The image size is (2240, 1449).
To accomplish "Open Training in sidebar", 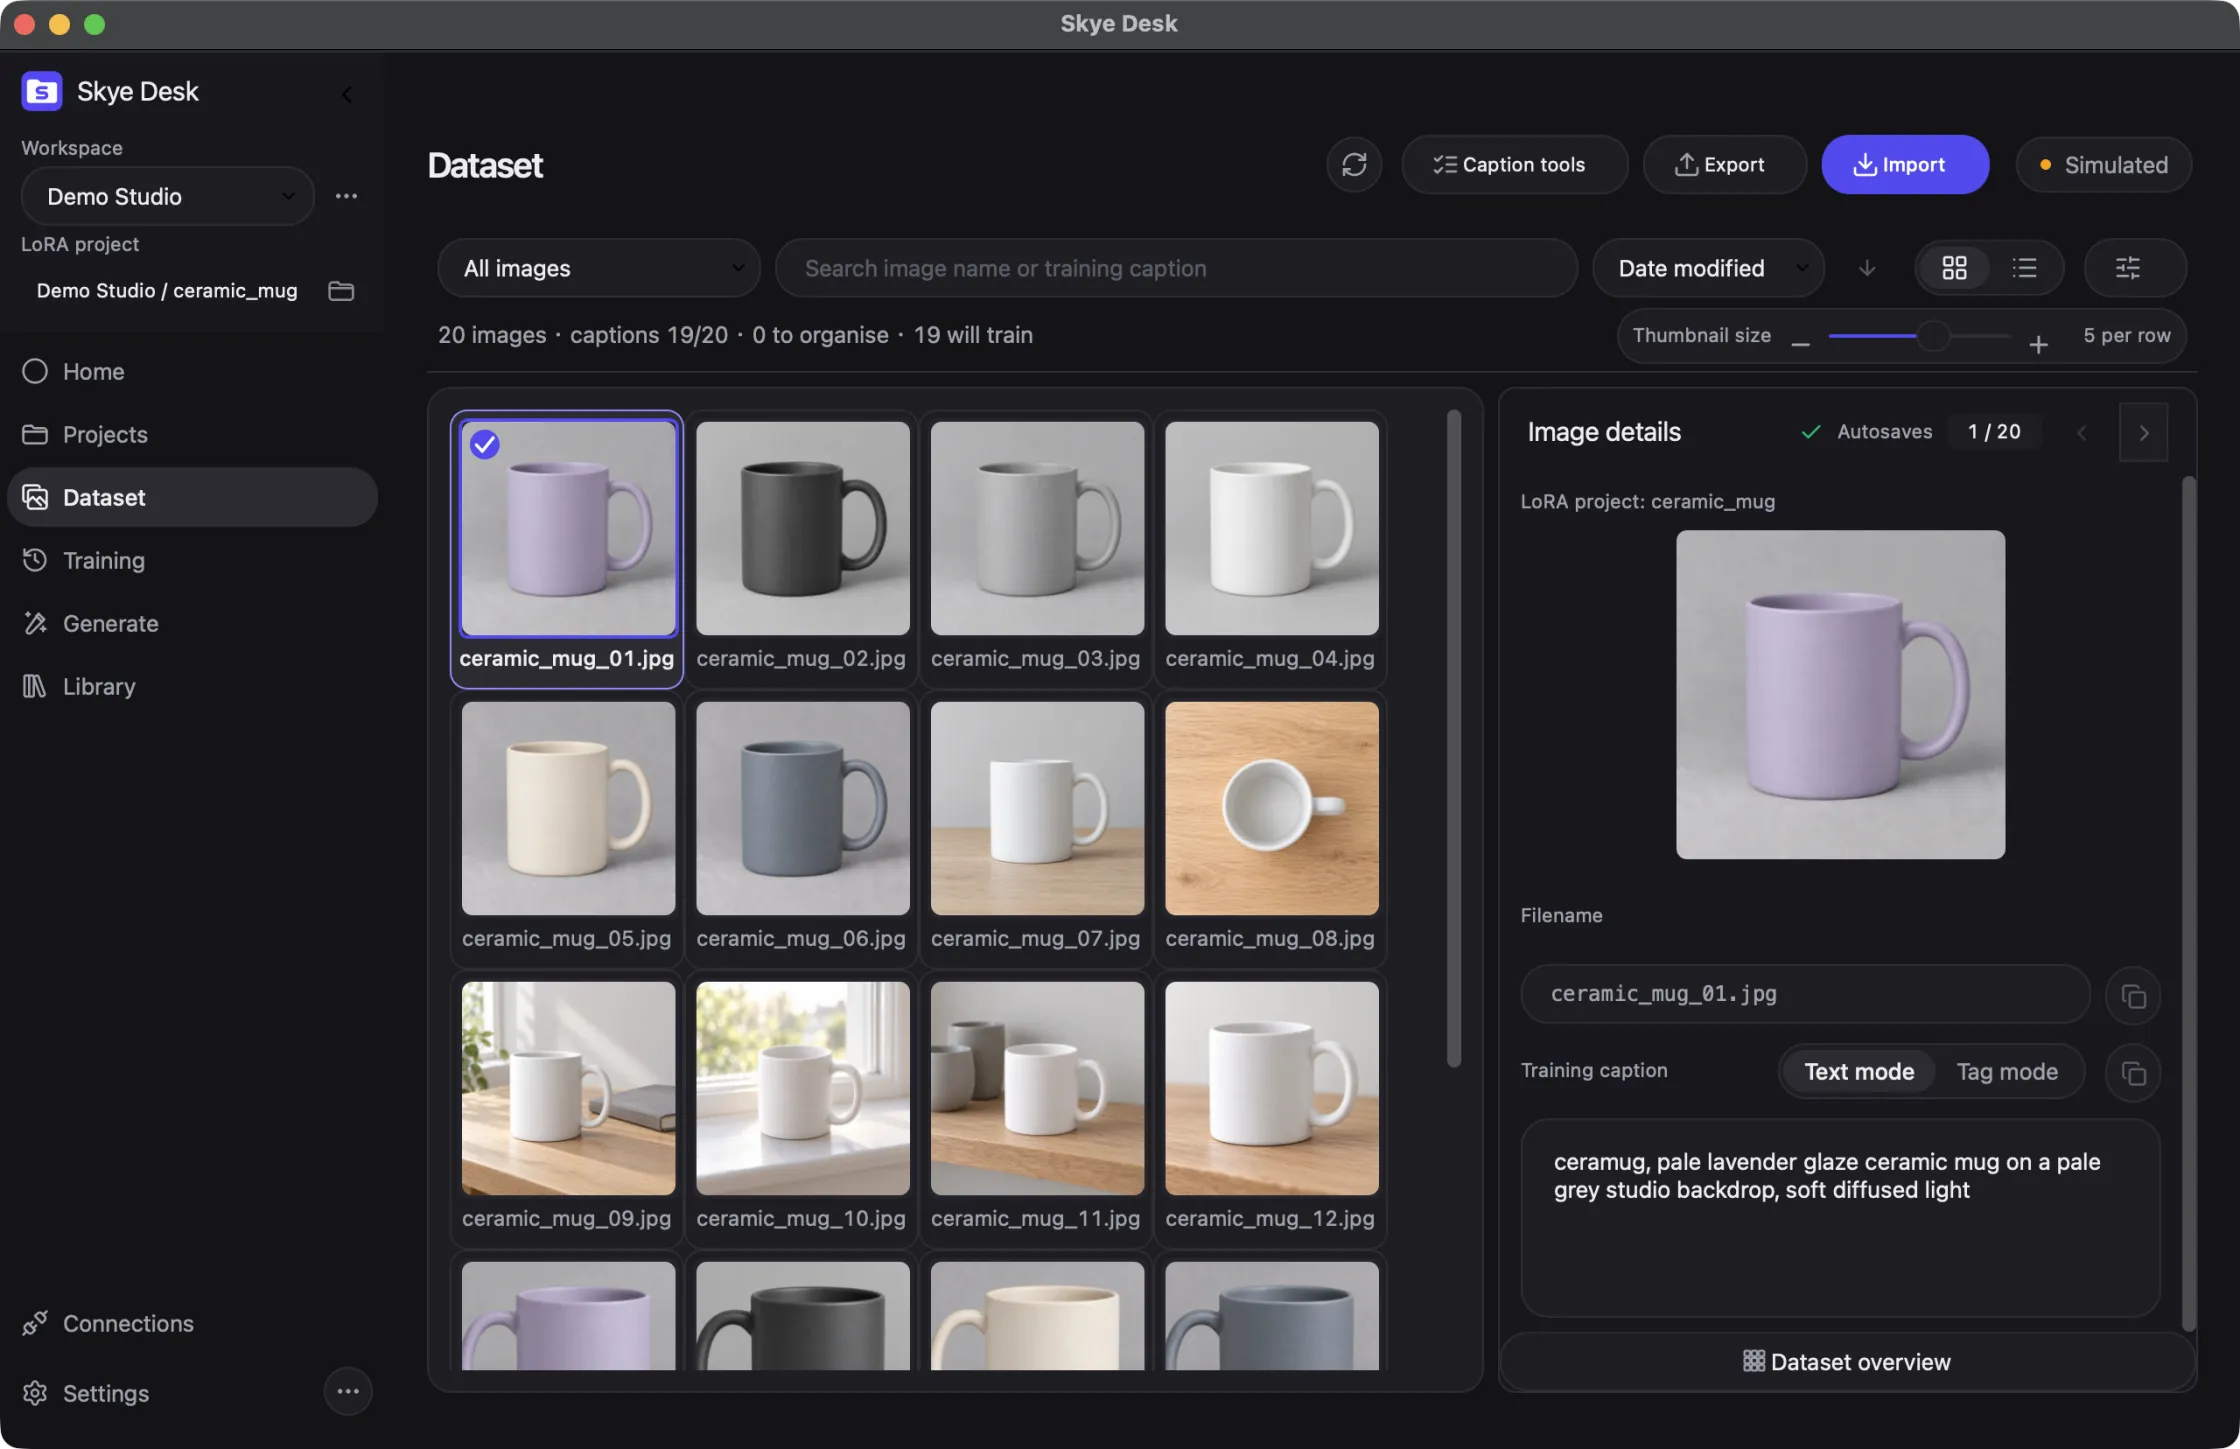I will (x=192, y=560).
